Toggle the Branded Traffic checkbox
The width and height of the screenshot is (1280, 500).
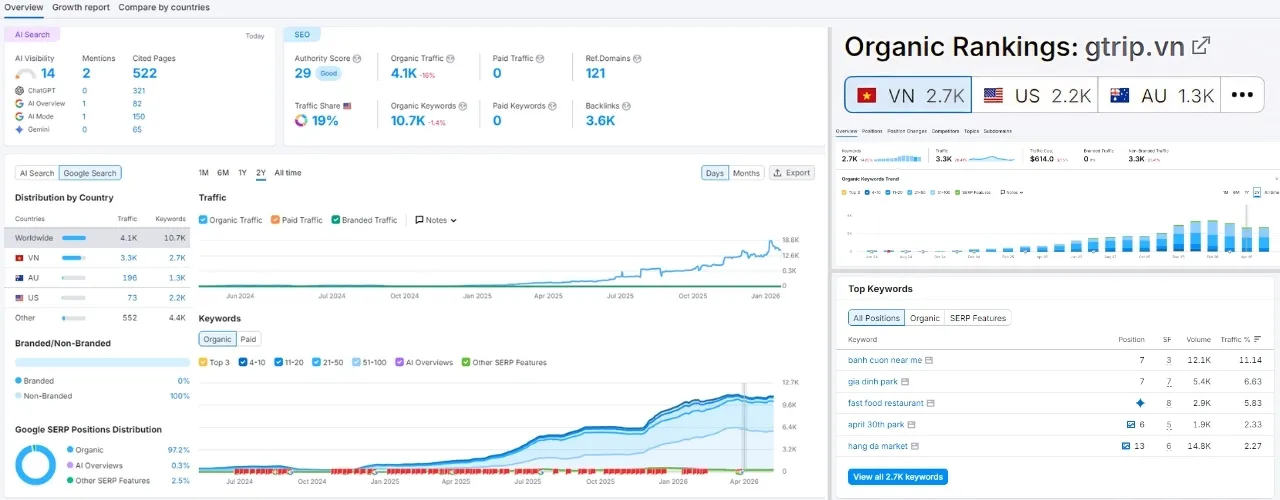(x=336, y=220)
